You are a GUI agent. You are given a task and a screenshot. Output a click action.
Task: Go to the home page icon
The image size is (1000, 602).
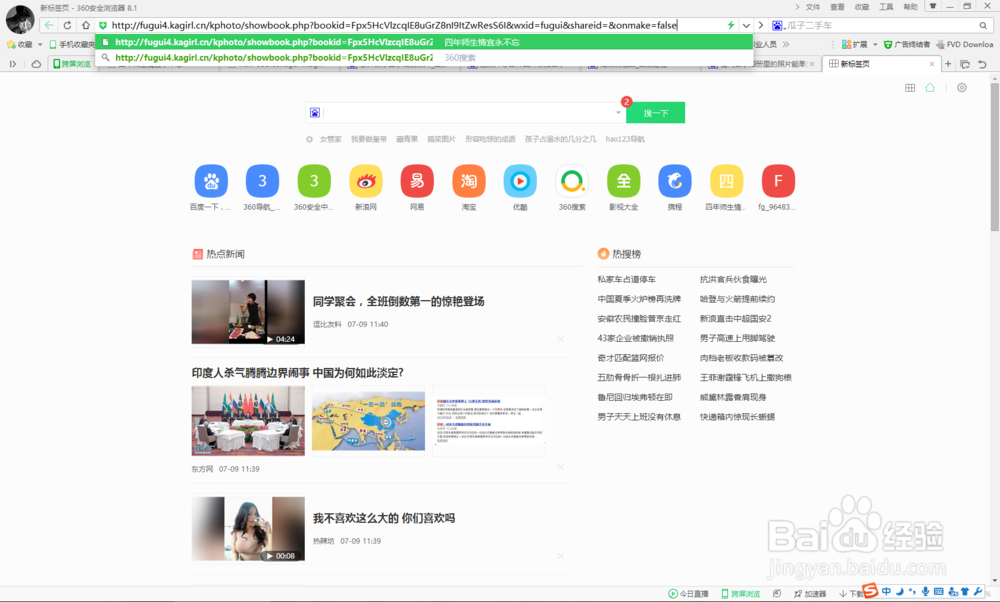click(x=85, y=26)
